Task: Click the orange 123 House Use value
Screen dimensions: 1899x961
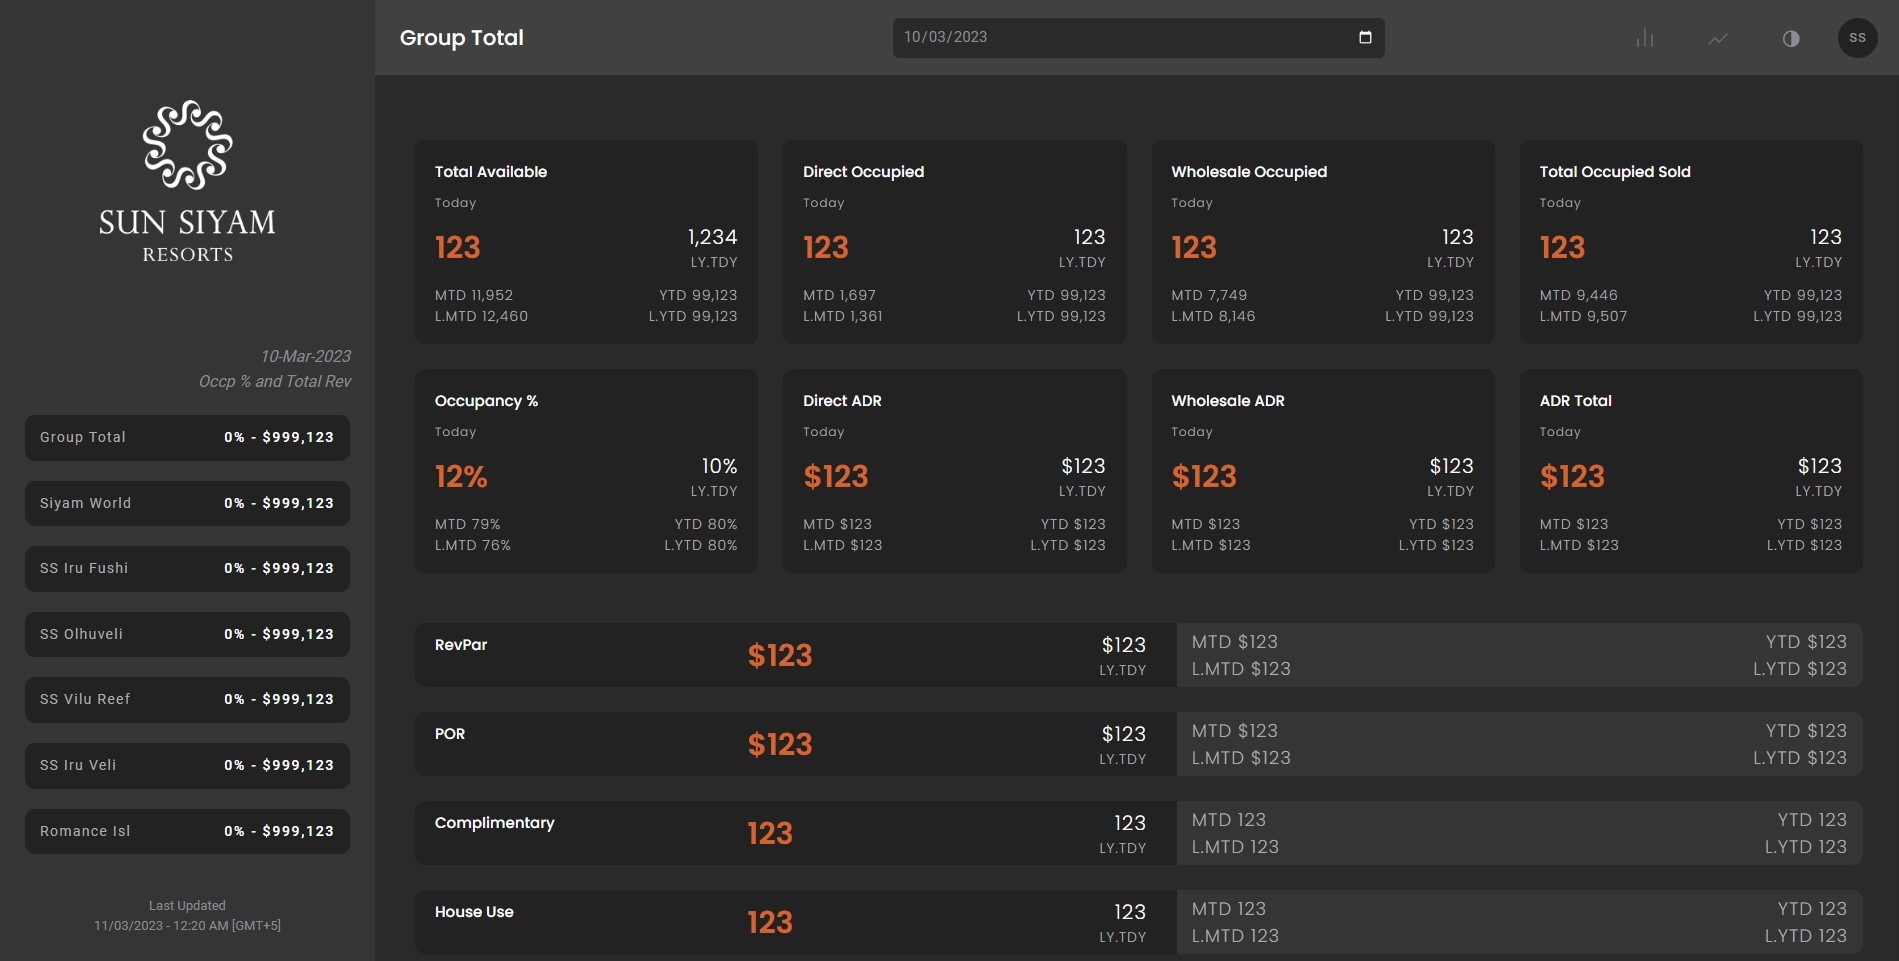Action: point(770,923)
